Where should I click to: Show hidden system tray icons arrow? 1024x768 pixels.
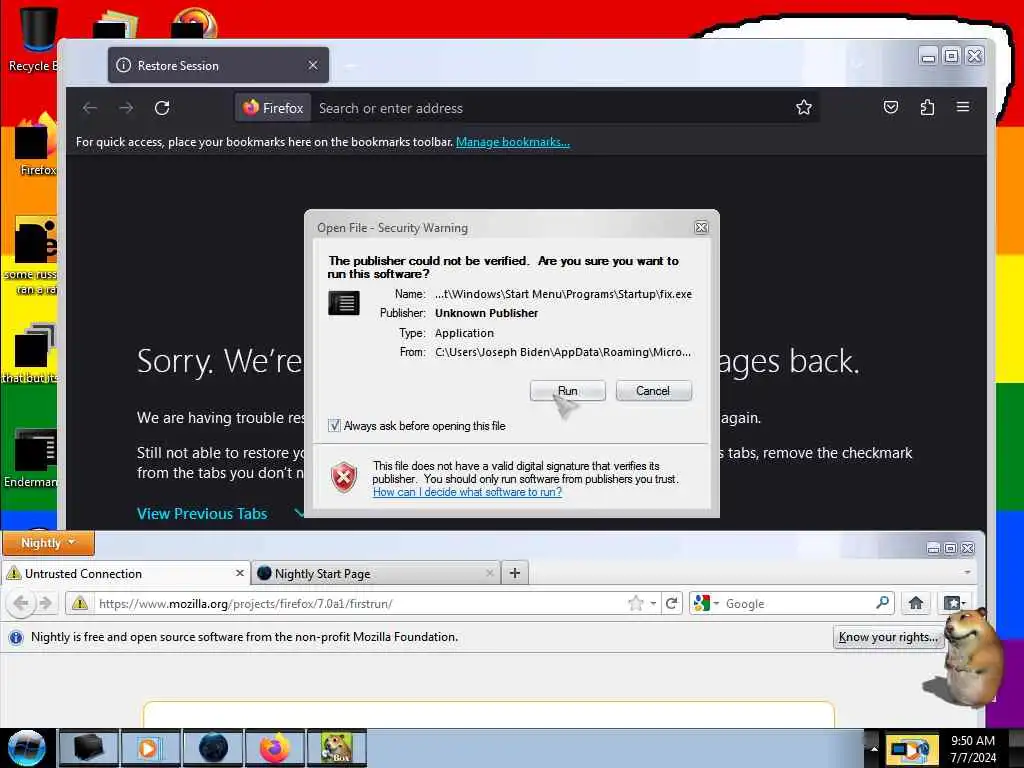click(x=874, y=748)
